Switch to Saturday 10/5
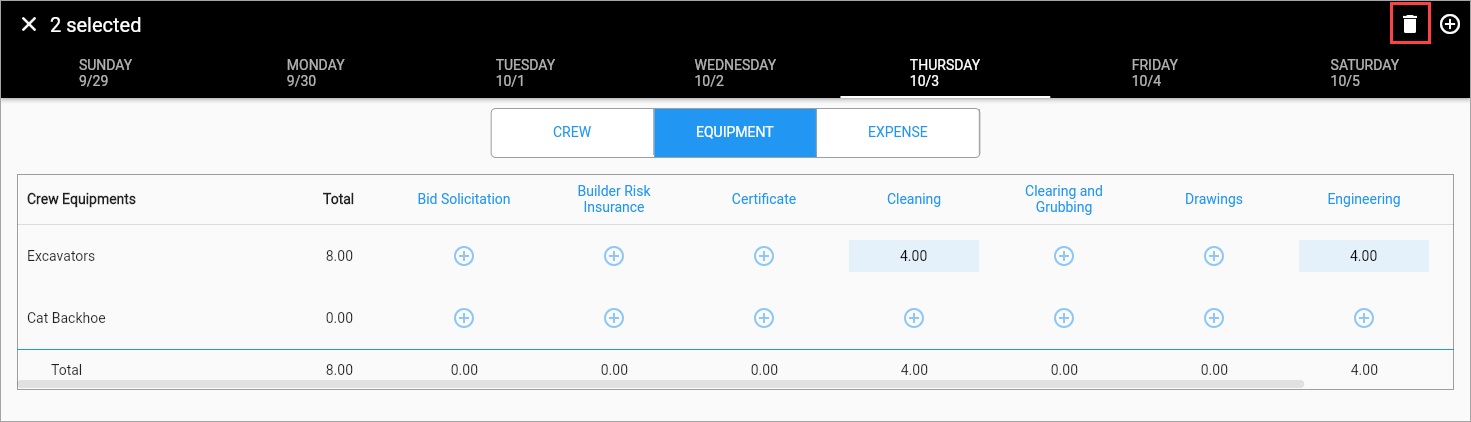Viewport: 1471px width, 422px height. point(1365,73)
